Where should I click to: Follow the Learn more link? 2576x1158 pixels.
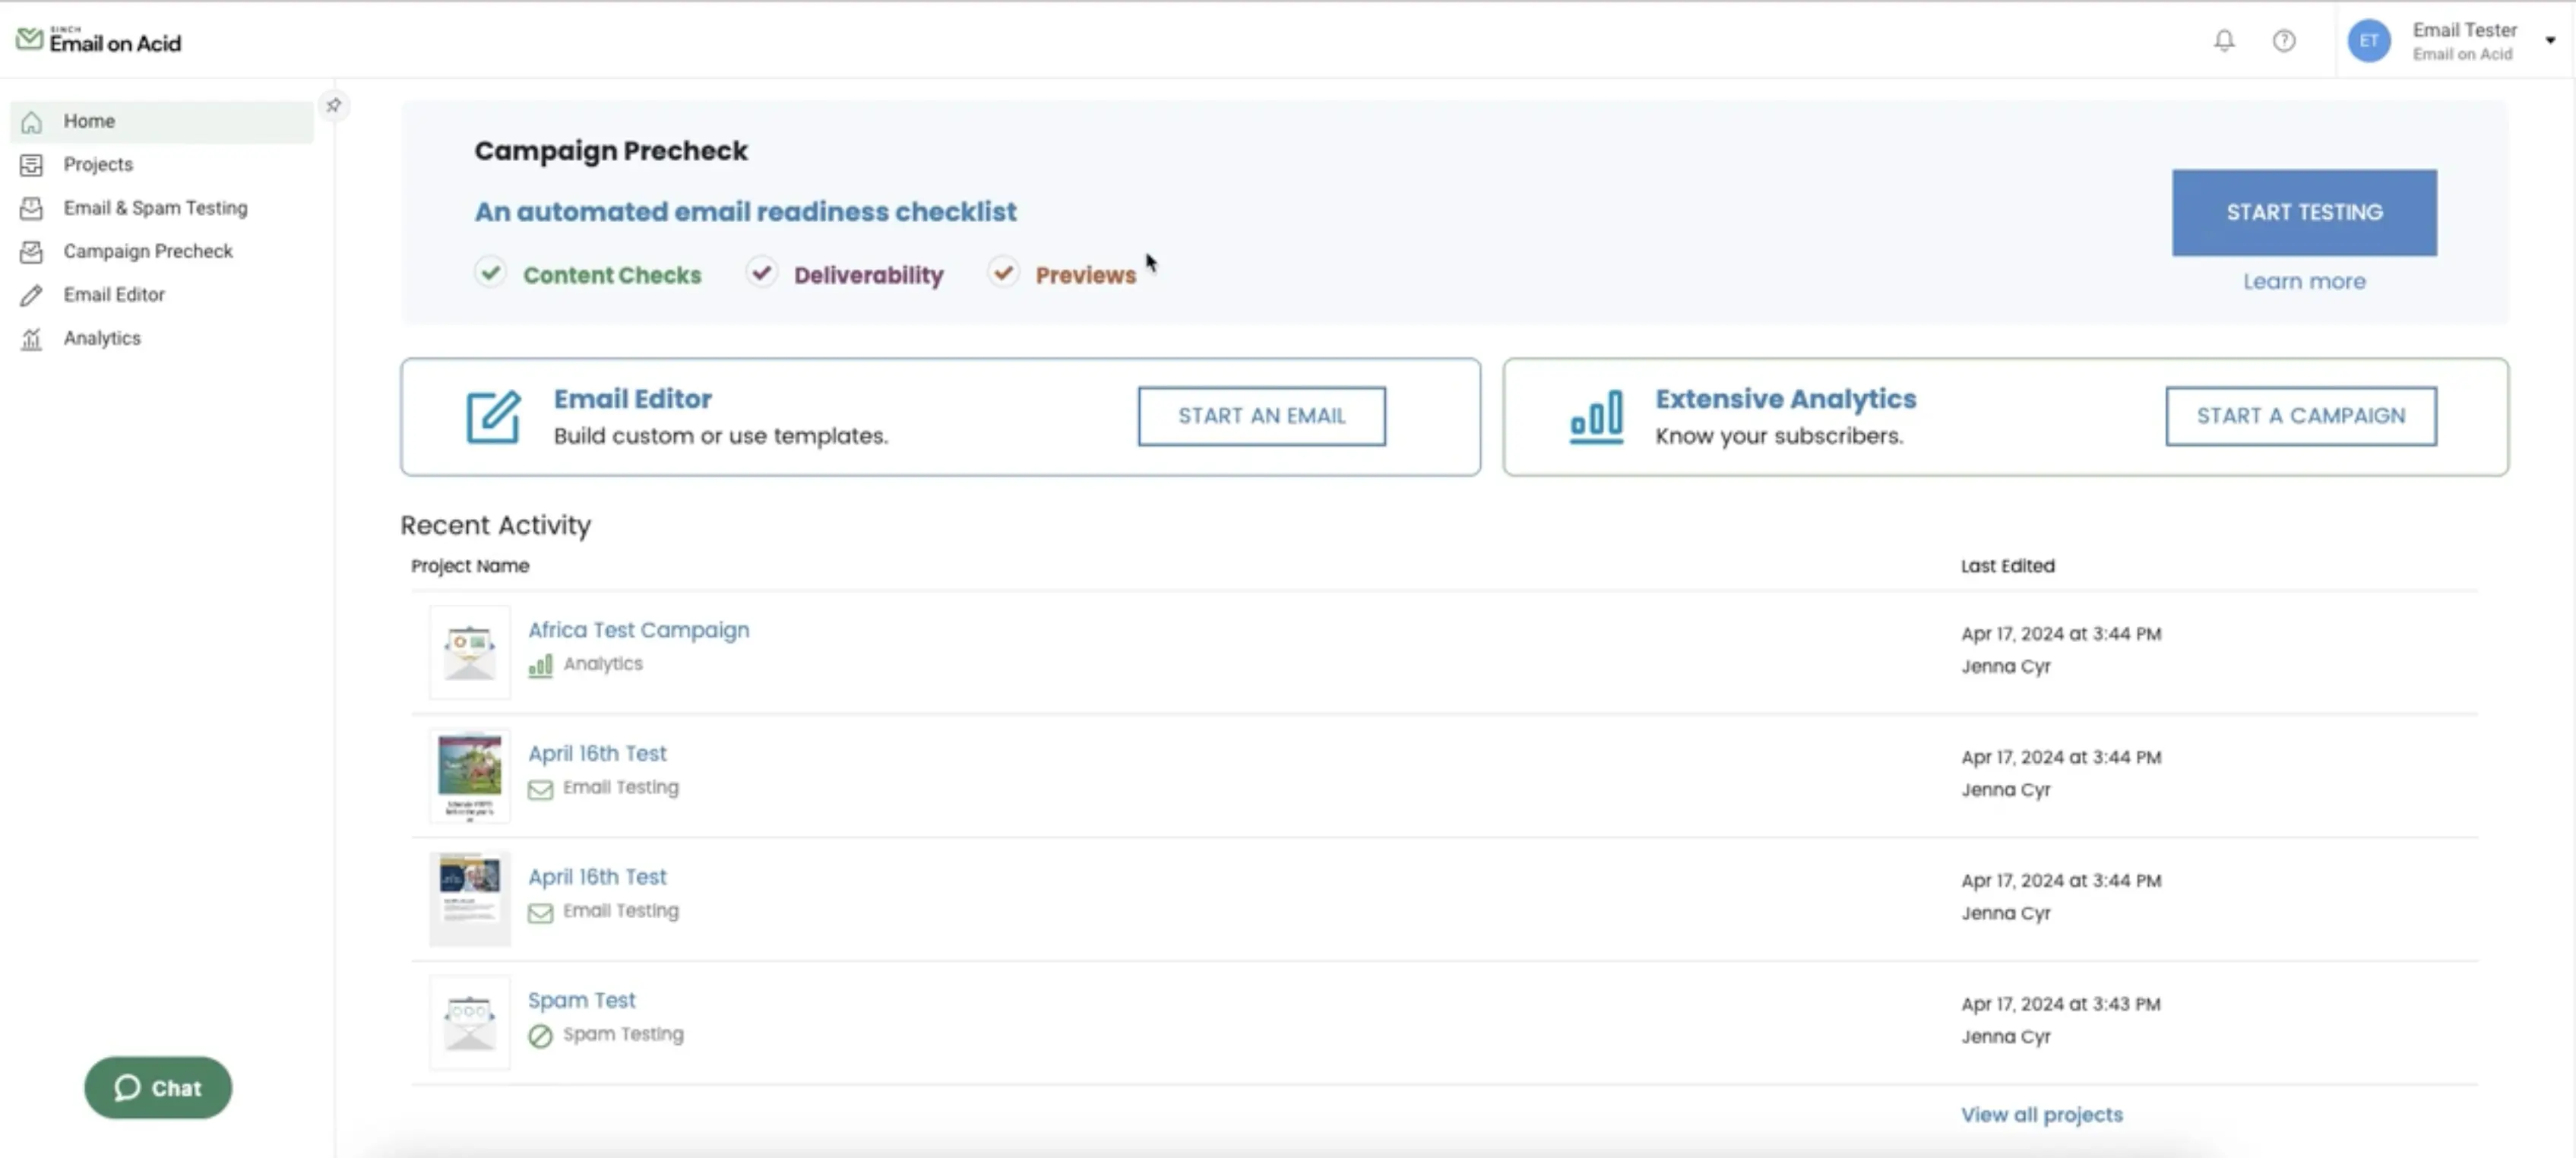(2303, 282)
